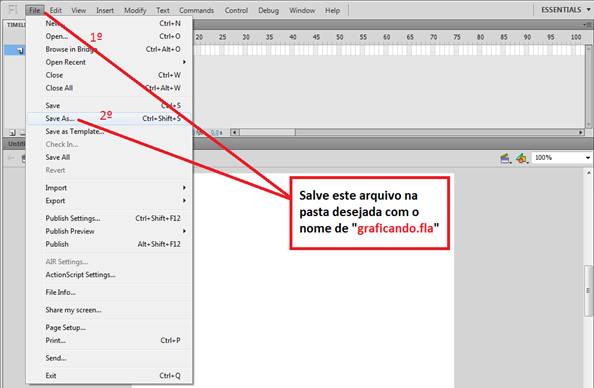Click the timeline scrollbar left arrow
594x388 pixels.
click(234, 132)
